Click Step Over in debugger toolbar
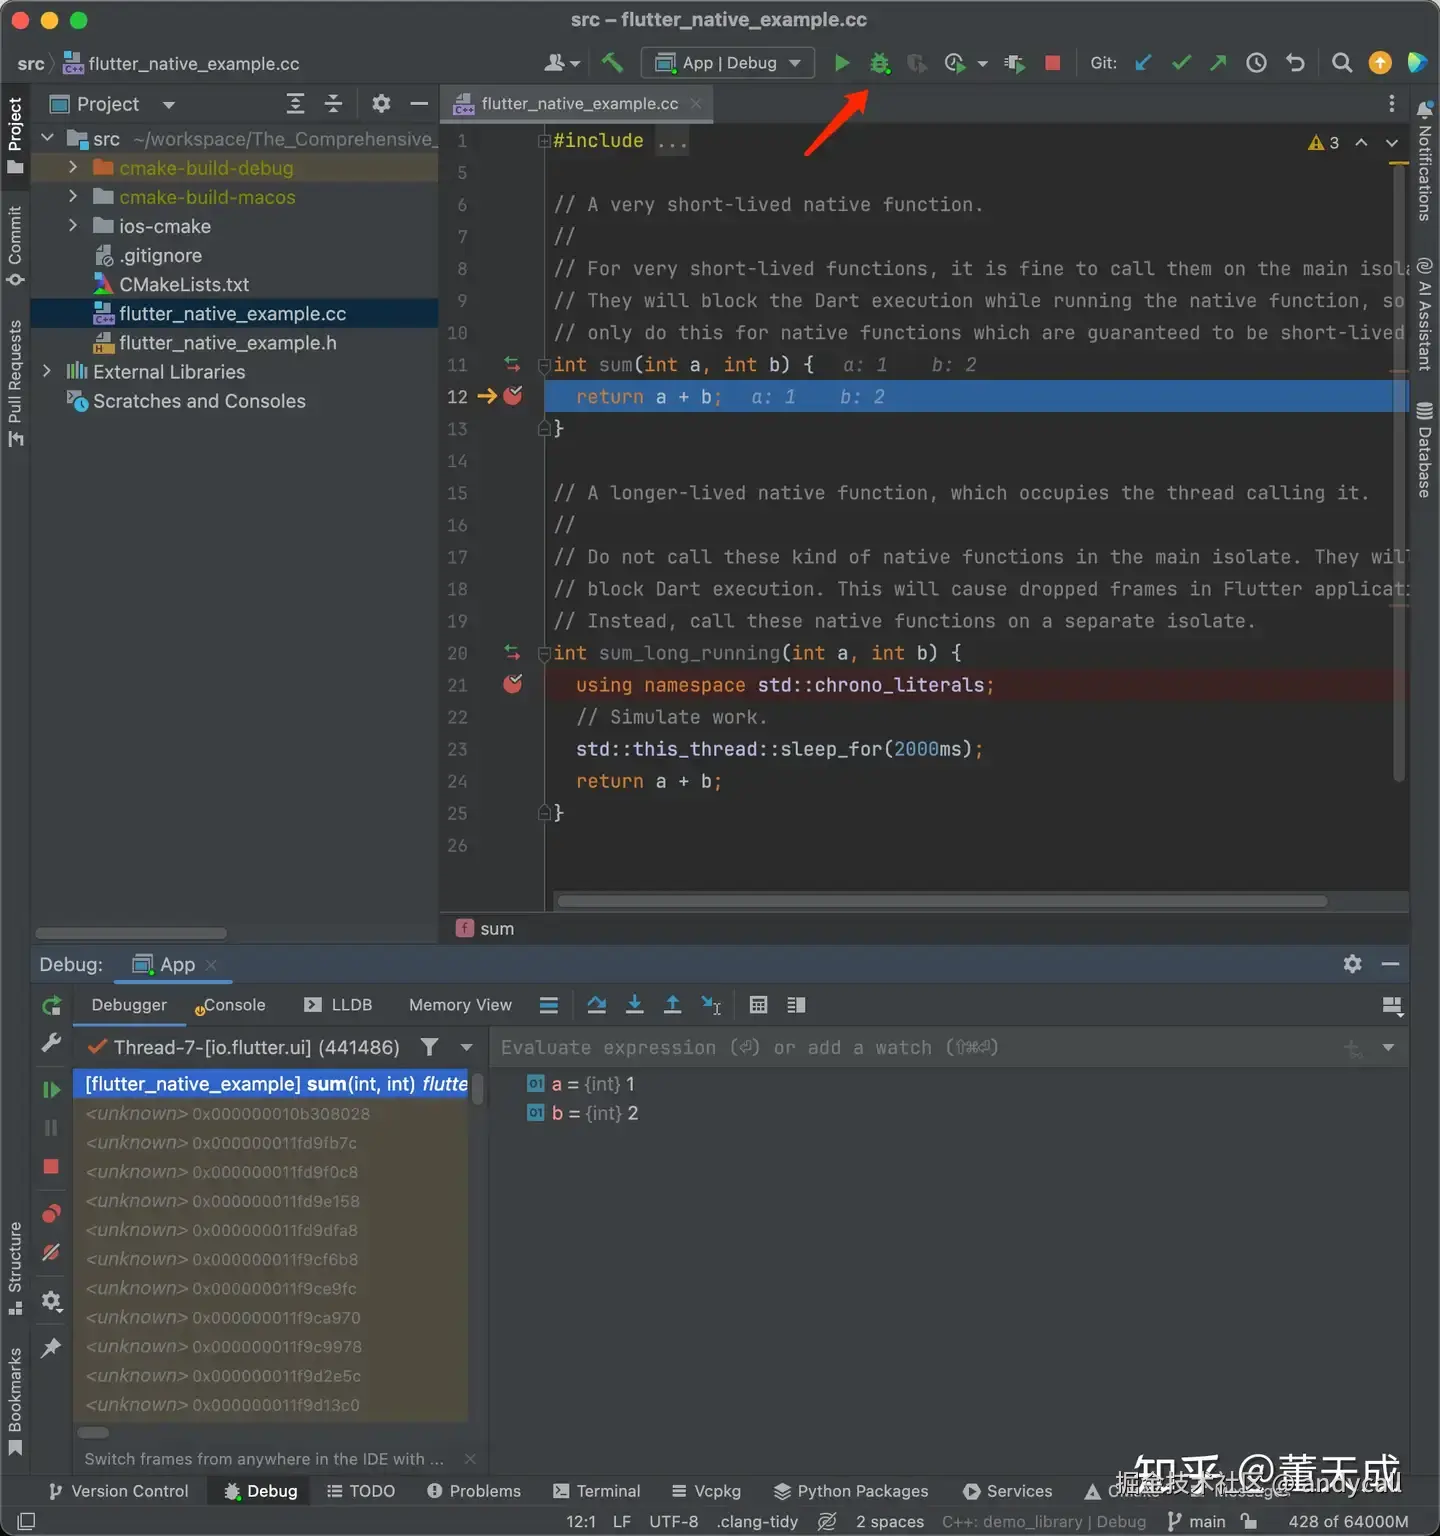 (x=597, y=1005)
